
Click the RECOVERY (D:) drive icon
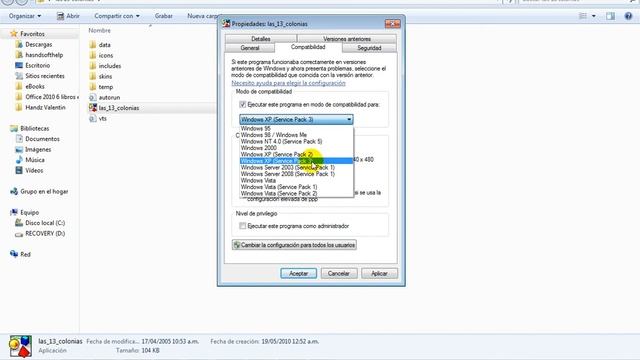point(19,234)
